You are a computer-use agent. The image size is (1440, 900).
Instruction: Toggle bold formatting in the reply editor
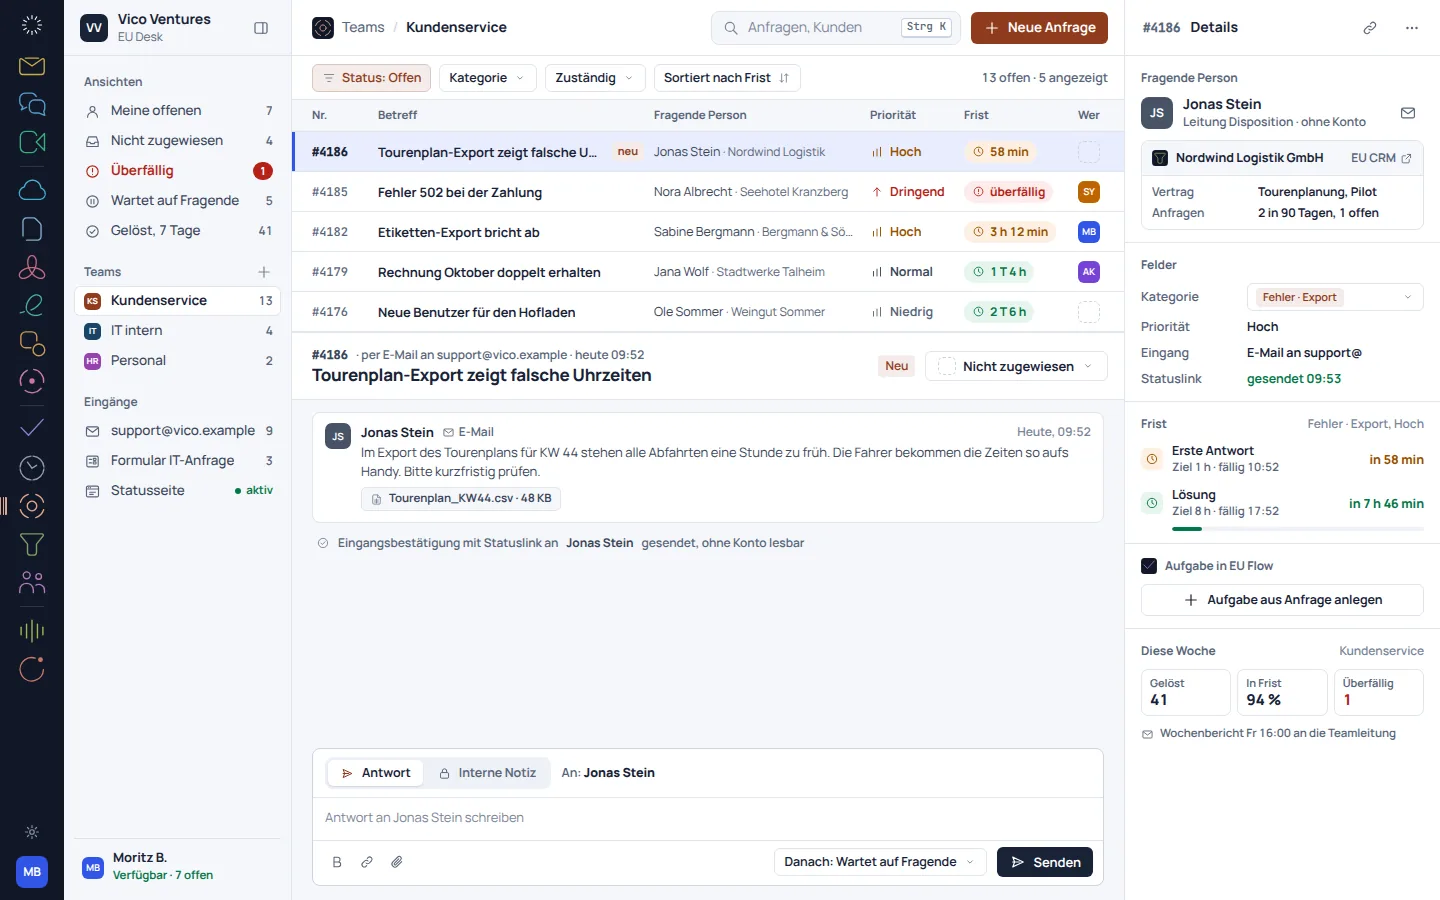click(x=337, y=862)
